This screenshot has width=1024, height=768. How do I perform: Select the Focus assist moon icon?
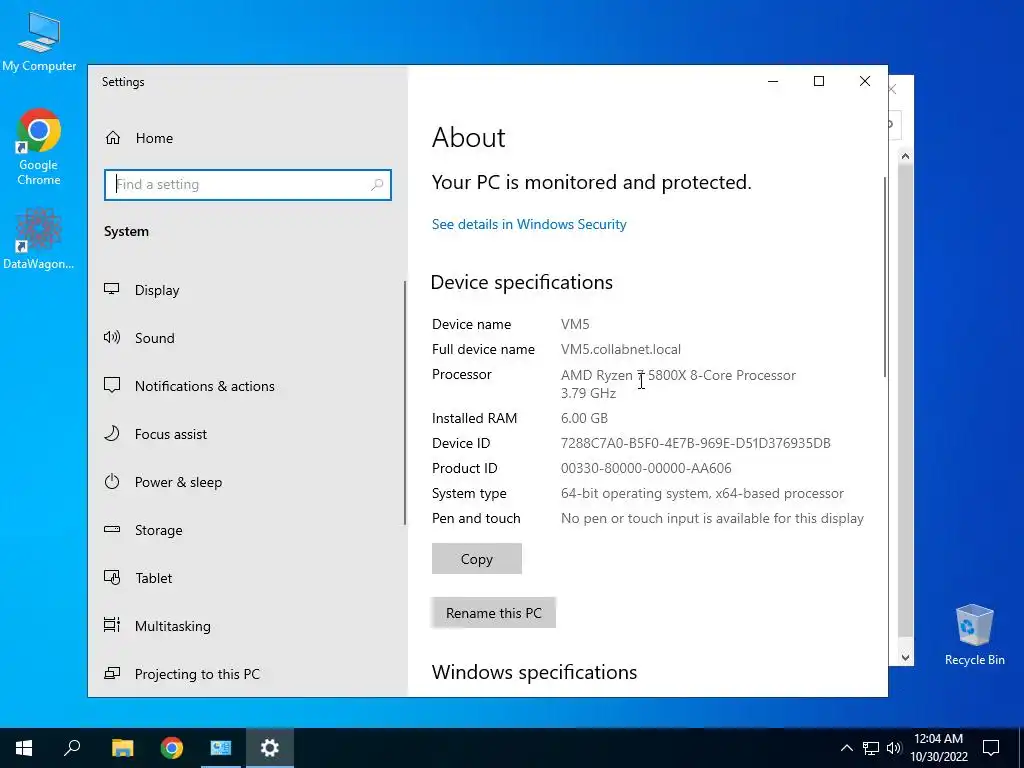coord(112,434)
